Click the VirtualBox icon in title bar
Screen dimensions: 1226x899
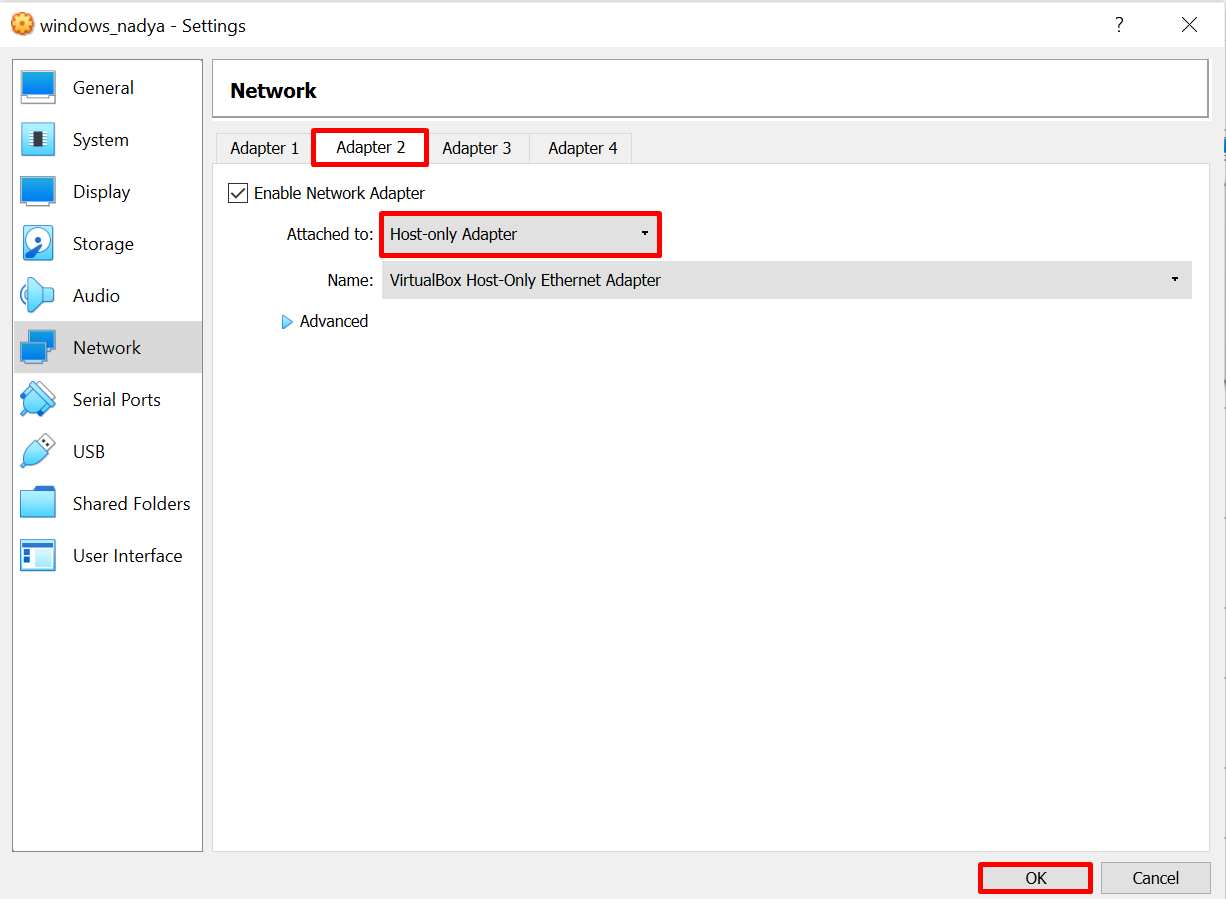click(x=22, y=25)
